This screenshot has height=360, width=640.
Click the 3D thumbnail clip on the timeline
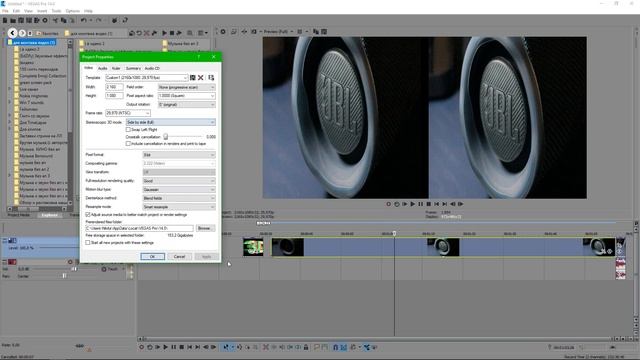pos(253,247)
